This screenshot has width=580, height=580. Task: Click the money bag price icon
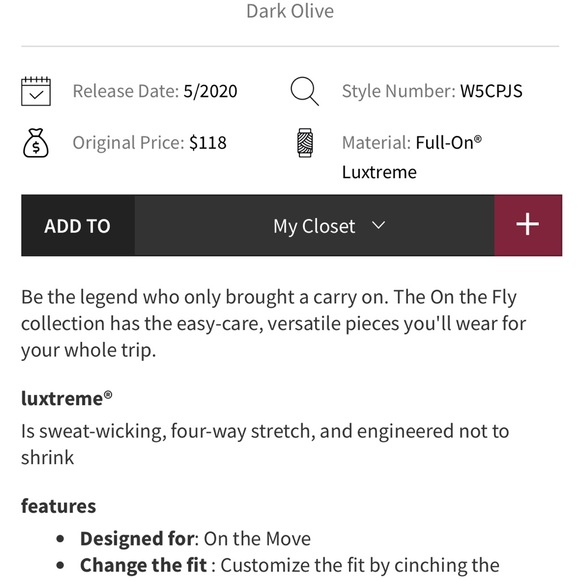tap(36, 143)
